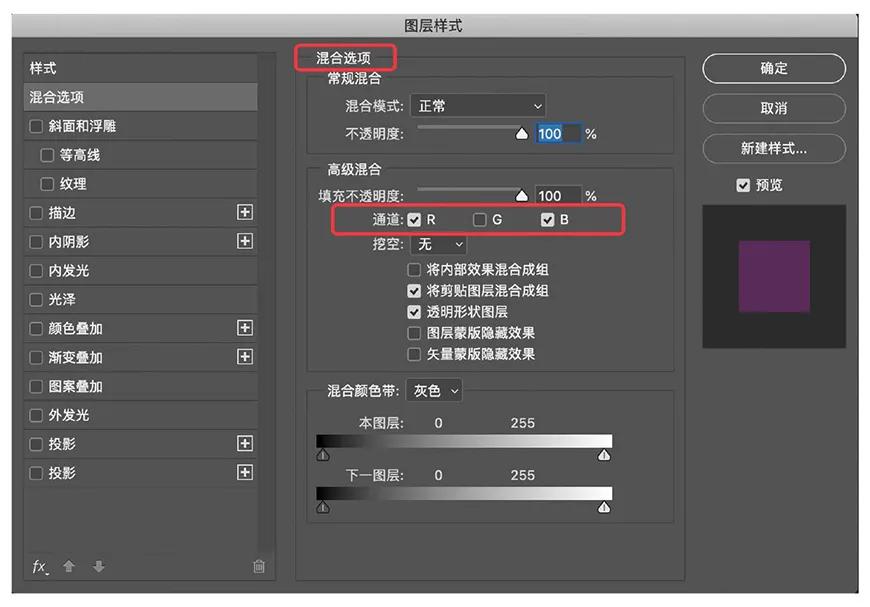This screenshot has height=607, width=870.
Task: Select the 外发光 item in the list
Action: click(x=69, y=415)
